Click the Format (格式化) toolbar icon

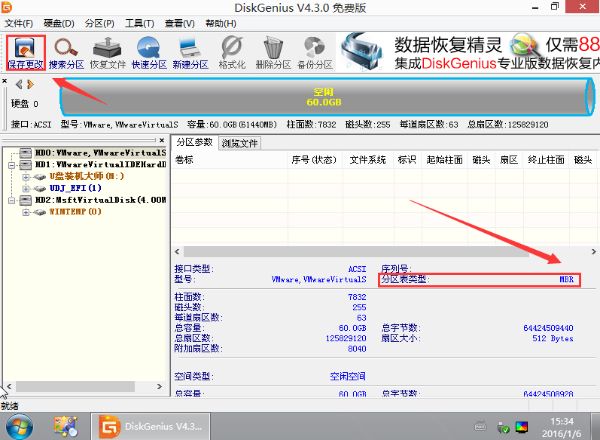(x=232, y=53)
